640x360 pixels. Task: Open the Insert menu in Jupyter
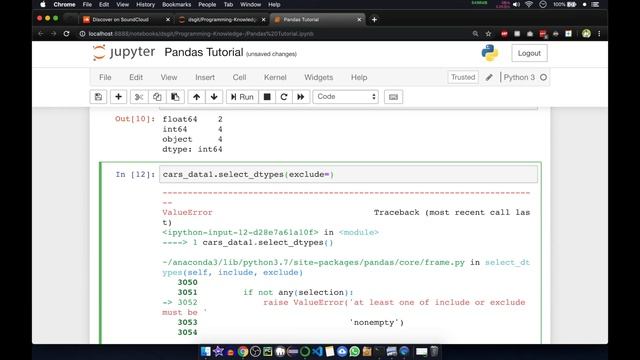(x=205, y=77)
